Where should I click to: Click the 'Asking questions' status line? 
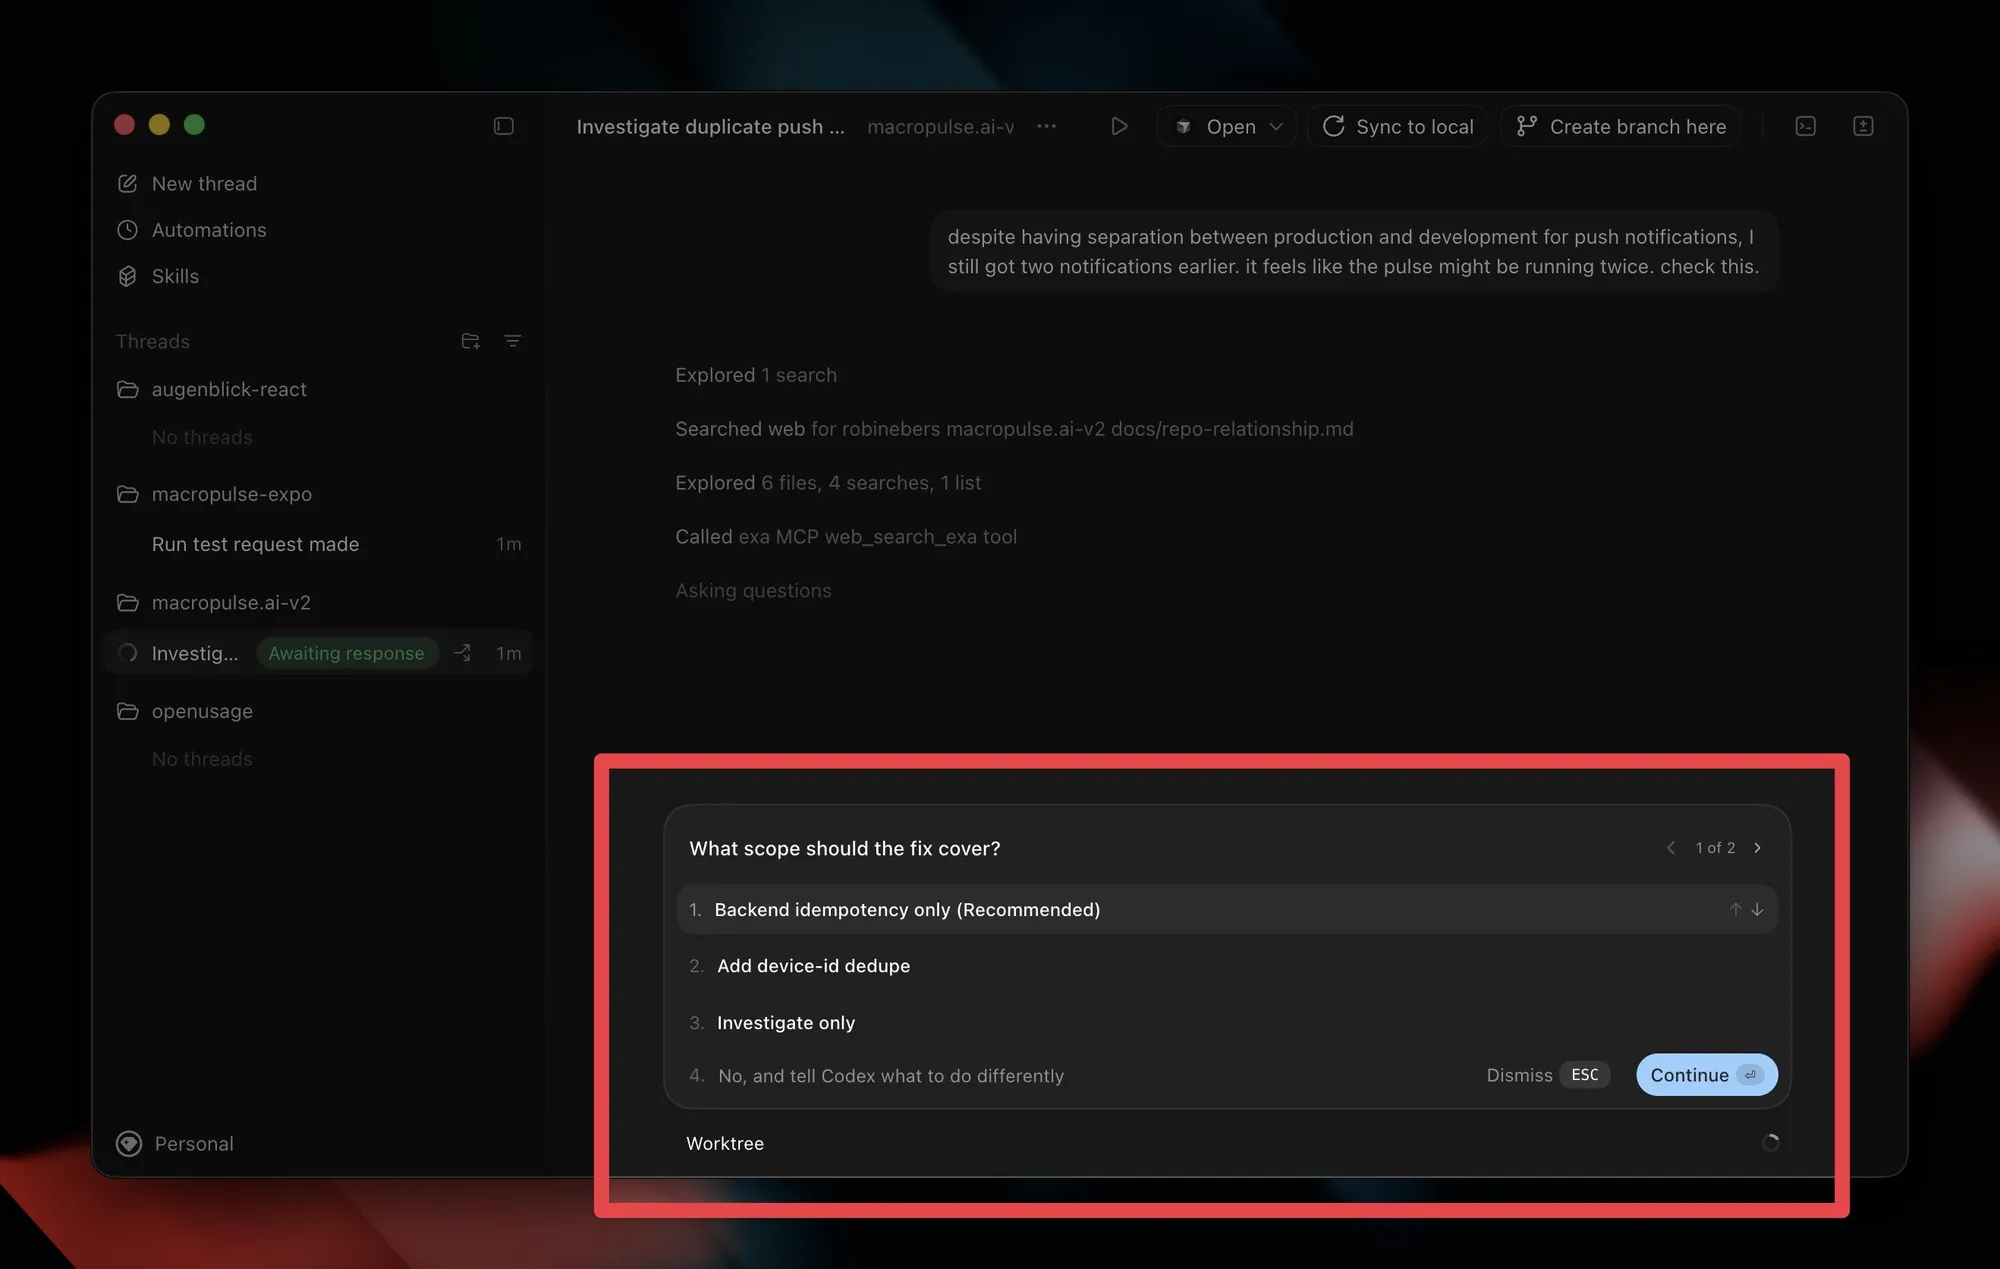pos(753,591)
